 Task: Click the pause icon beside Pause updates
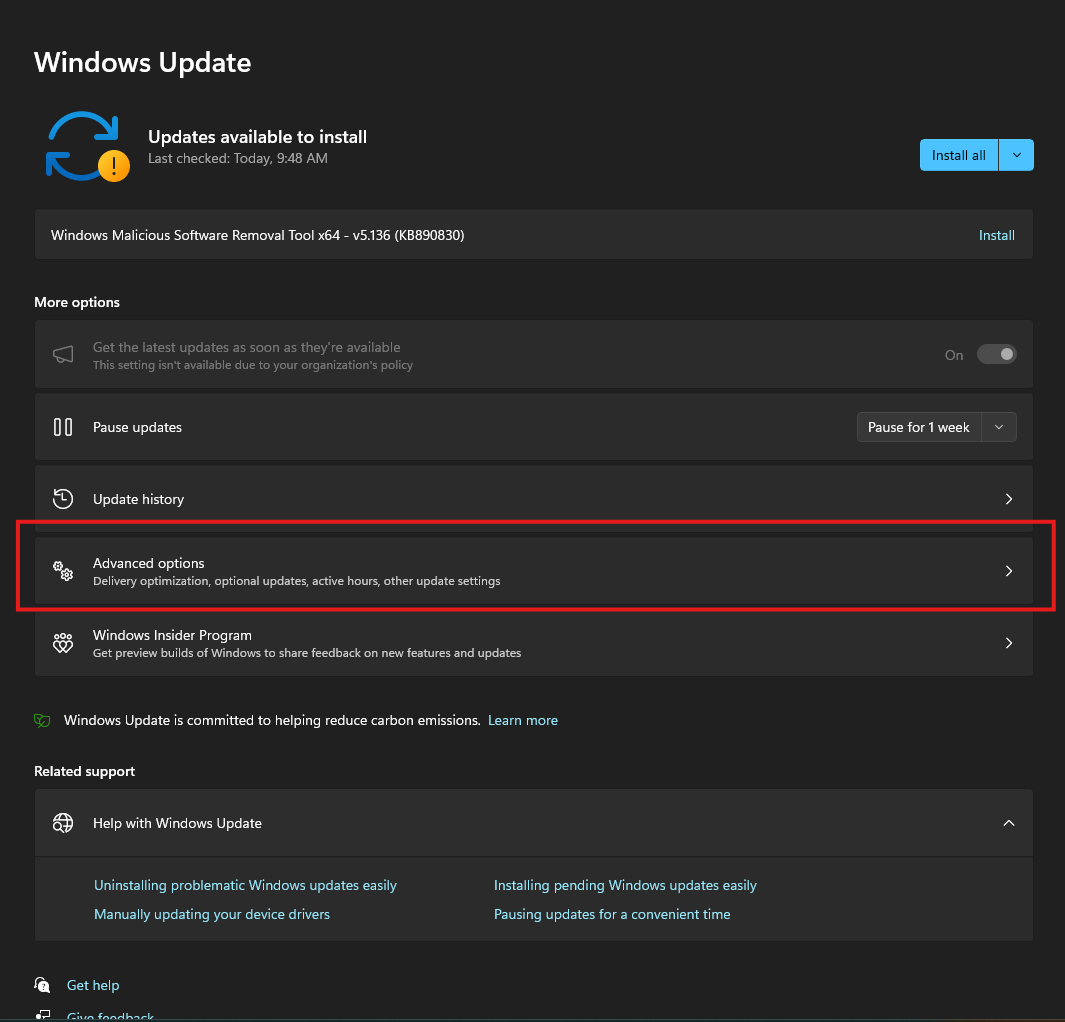pos(63,427)
